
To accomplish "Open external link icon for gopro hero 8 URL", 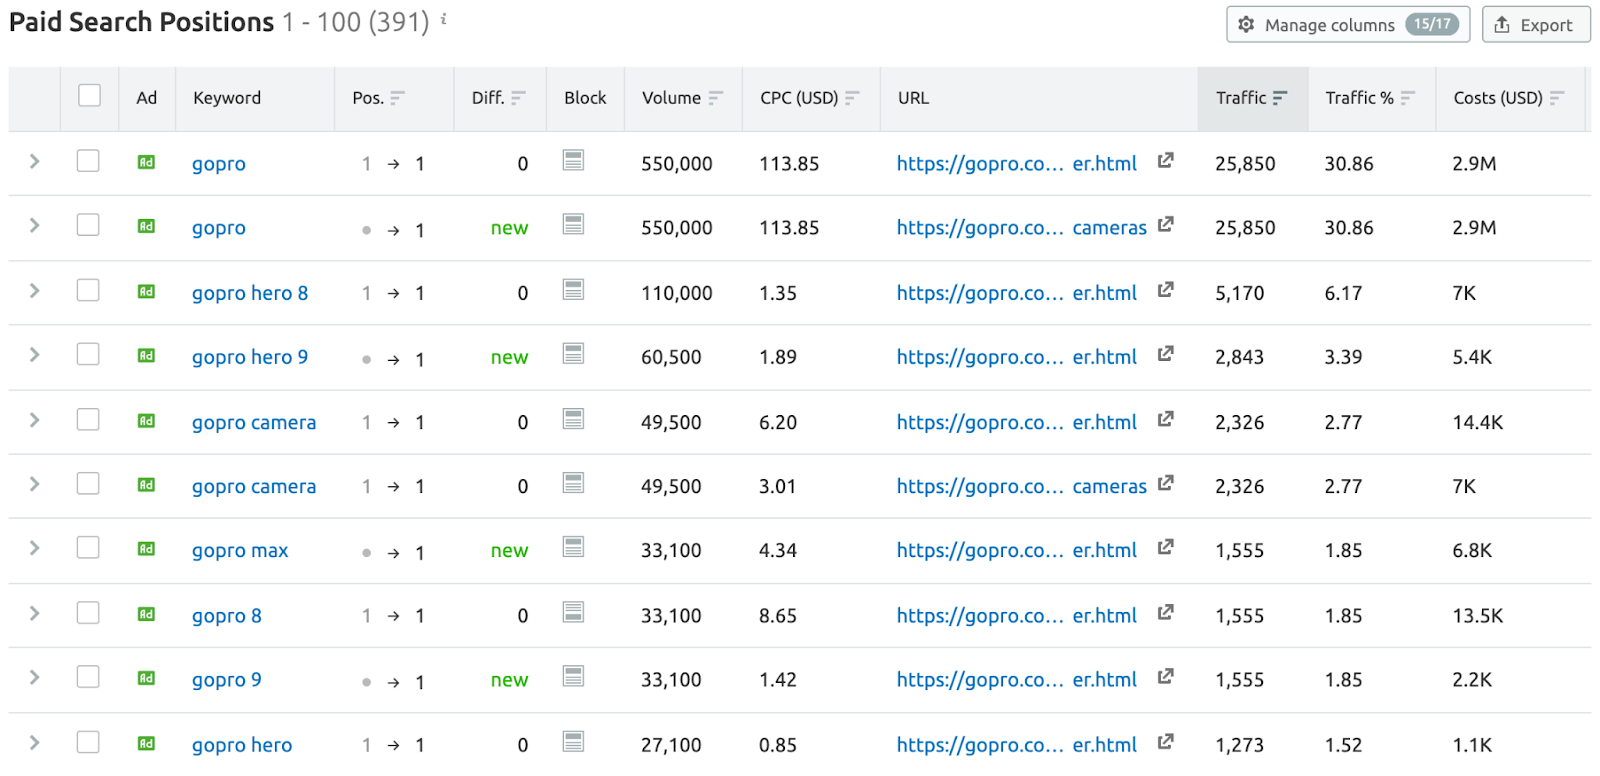I will [x=1165, y=290].
